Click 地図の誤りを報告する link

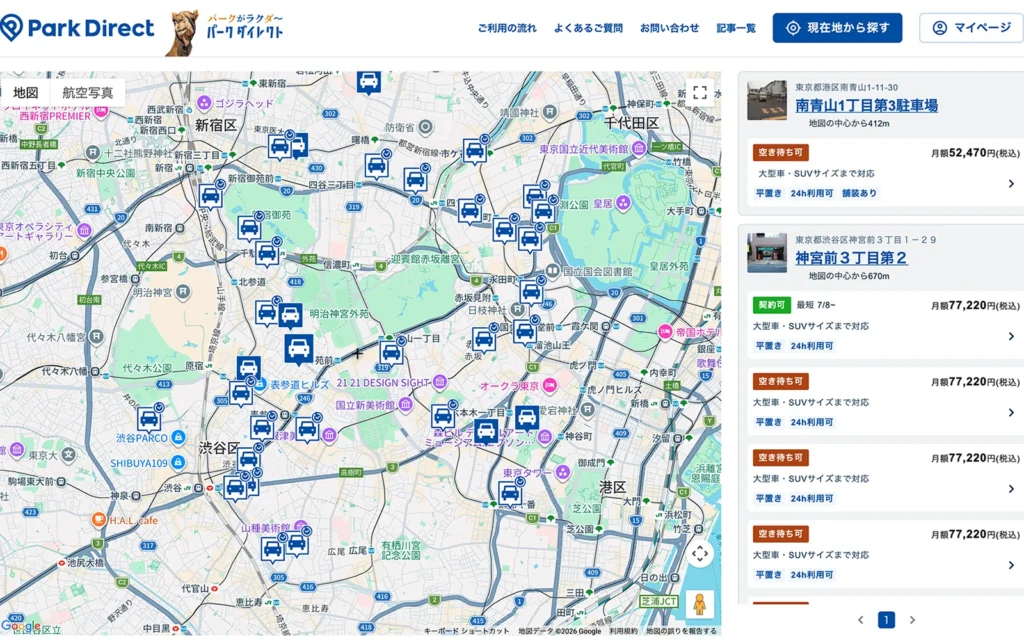pyautogui.click(x=681, y=631)
